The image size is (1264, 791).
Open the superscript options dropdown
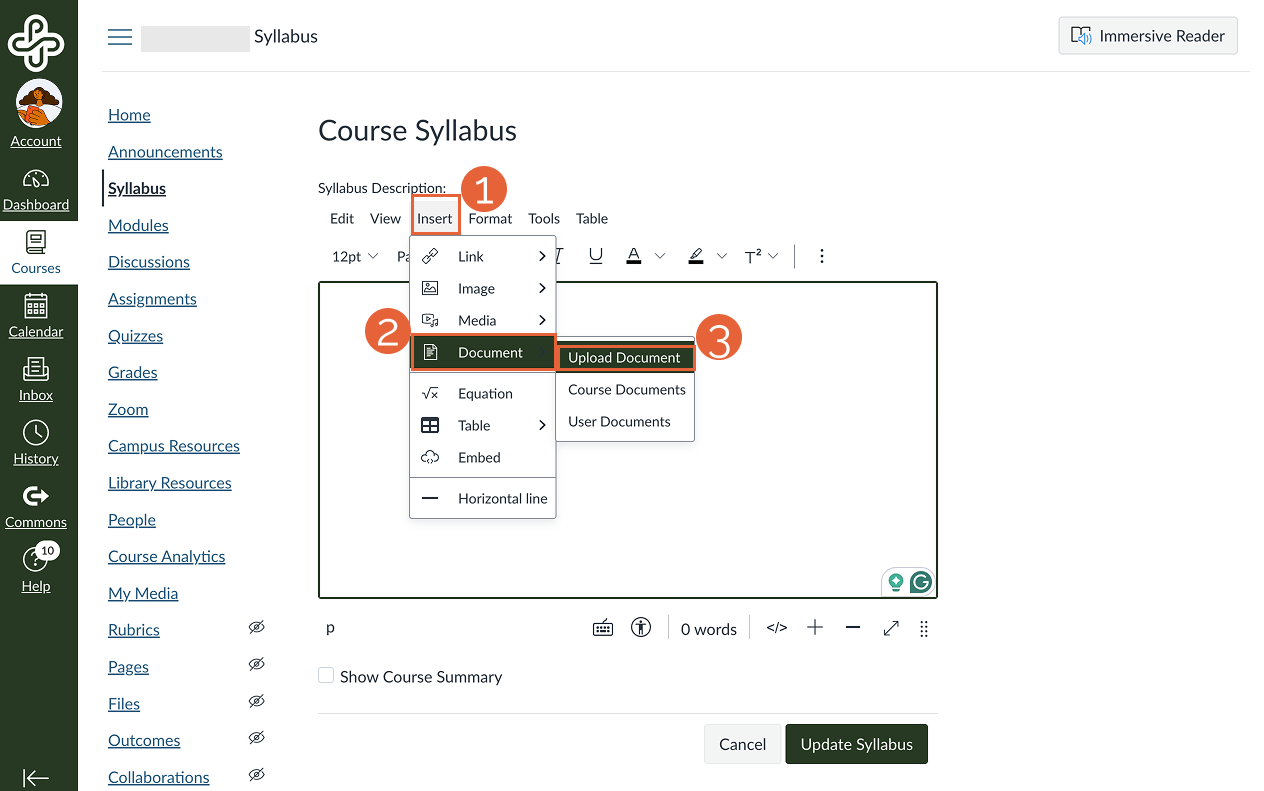(774, 256)
